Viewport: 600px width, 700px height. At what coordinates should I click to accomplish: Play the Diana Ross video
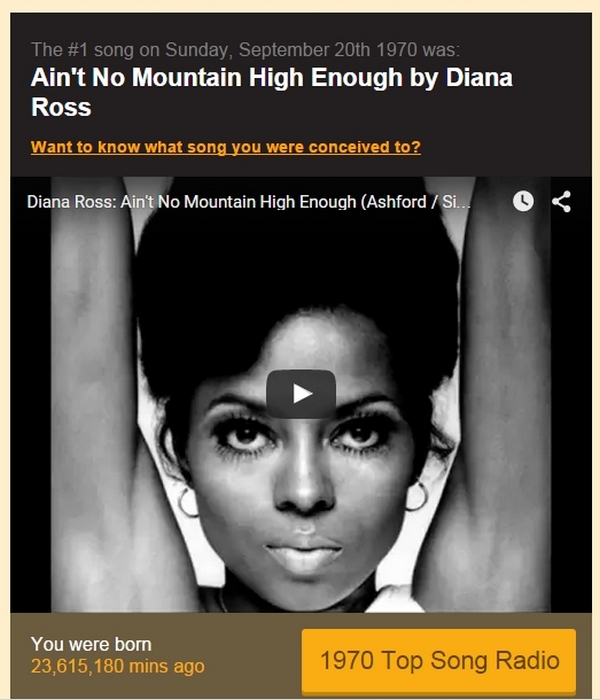coord(301,394)
